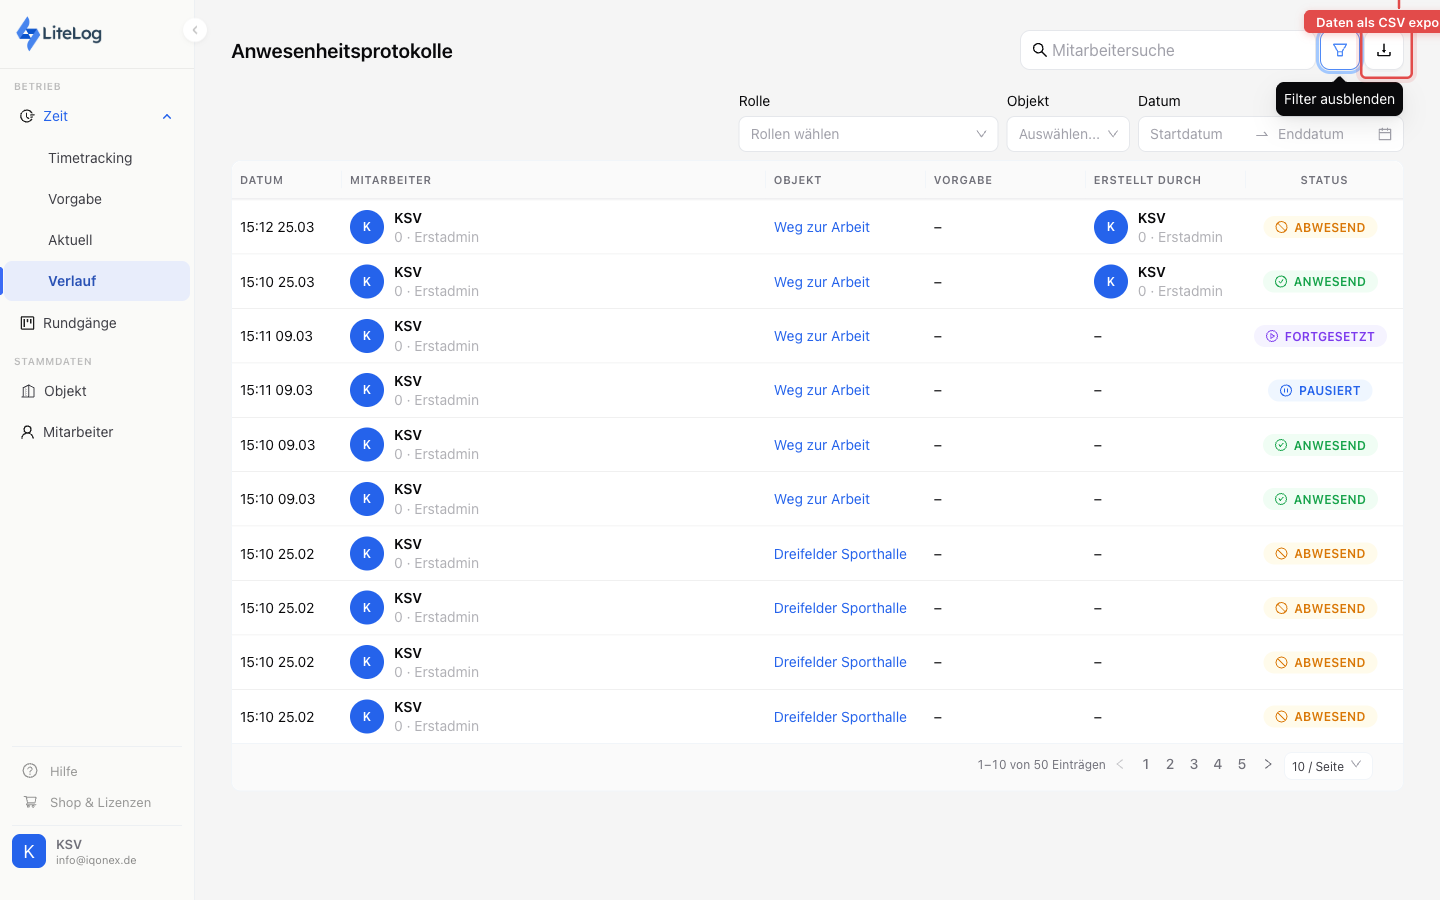Open the Mitarbeiter menu item
This screenshot has height=900, width=1440.
(78, 432)
